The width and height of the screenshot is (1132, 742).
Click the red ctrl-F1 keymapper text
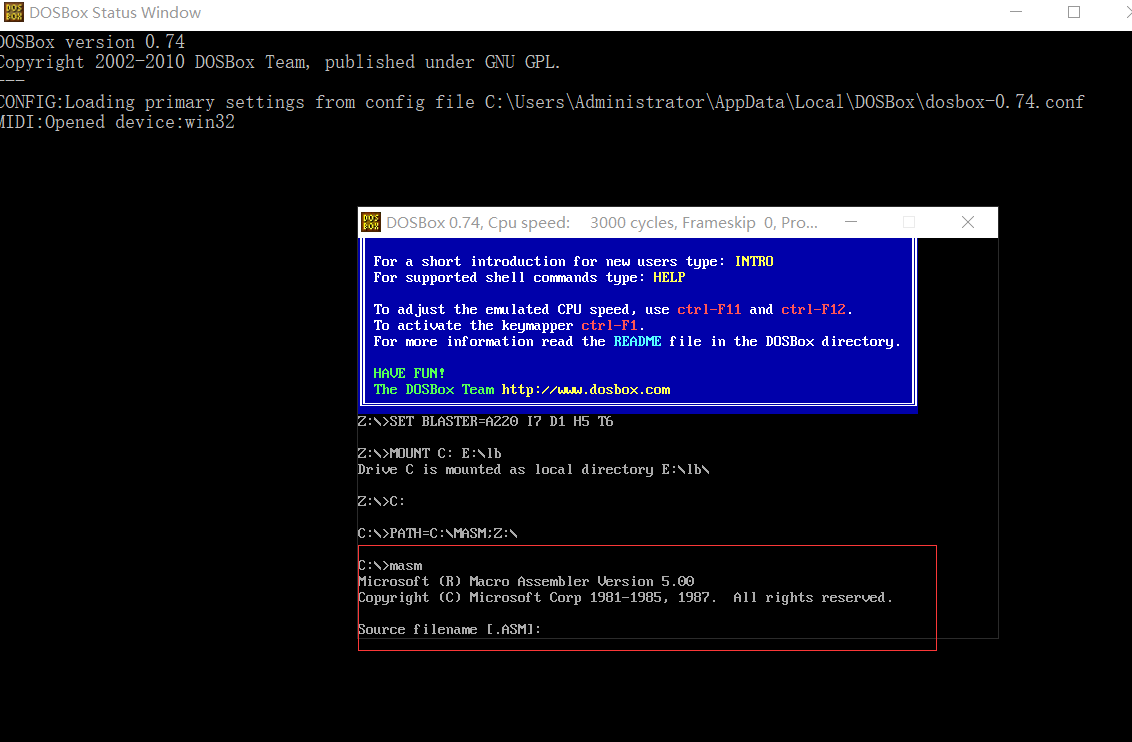point(609,326)
